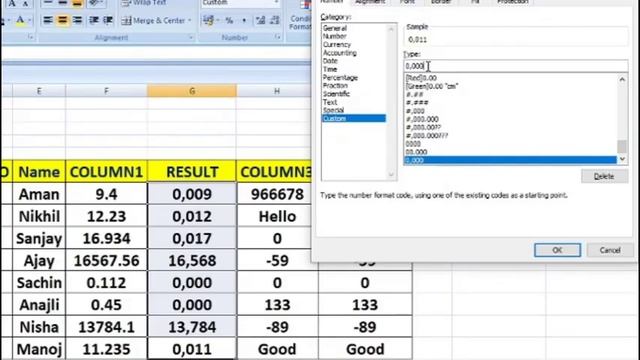Screen dimensions: 640x360
Task: Select the [Red]0.00 format code
Action: coord(421,78)
